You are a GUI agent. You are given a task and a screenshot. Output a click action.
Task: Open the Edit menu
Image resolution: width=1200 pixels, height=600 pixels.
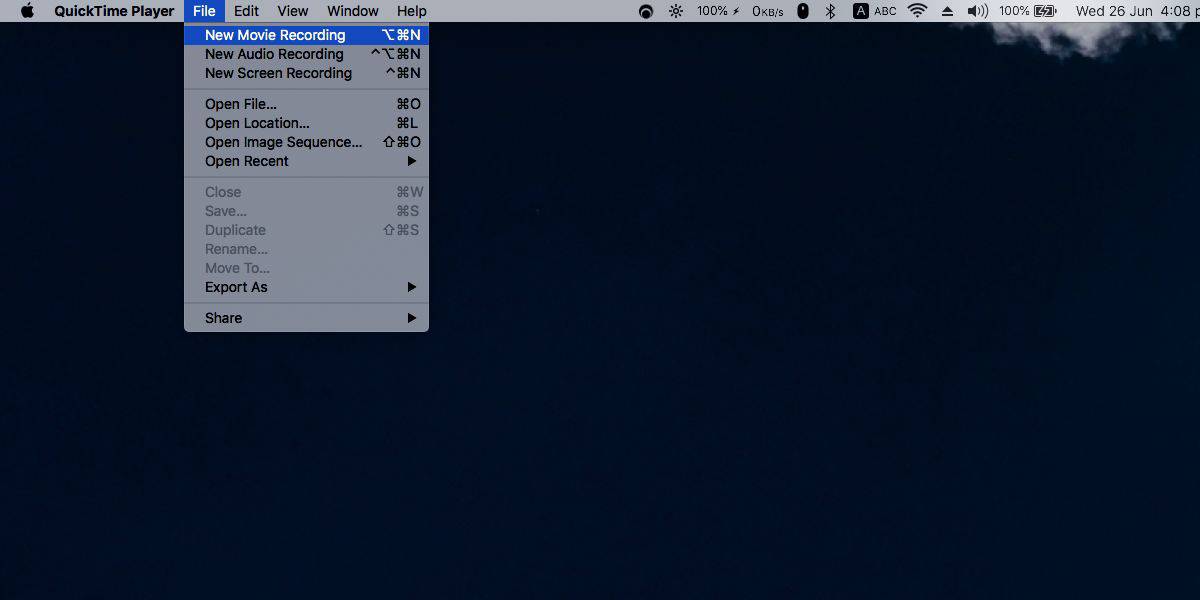pyautogui.click(x=246, y=11)
